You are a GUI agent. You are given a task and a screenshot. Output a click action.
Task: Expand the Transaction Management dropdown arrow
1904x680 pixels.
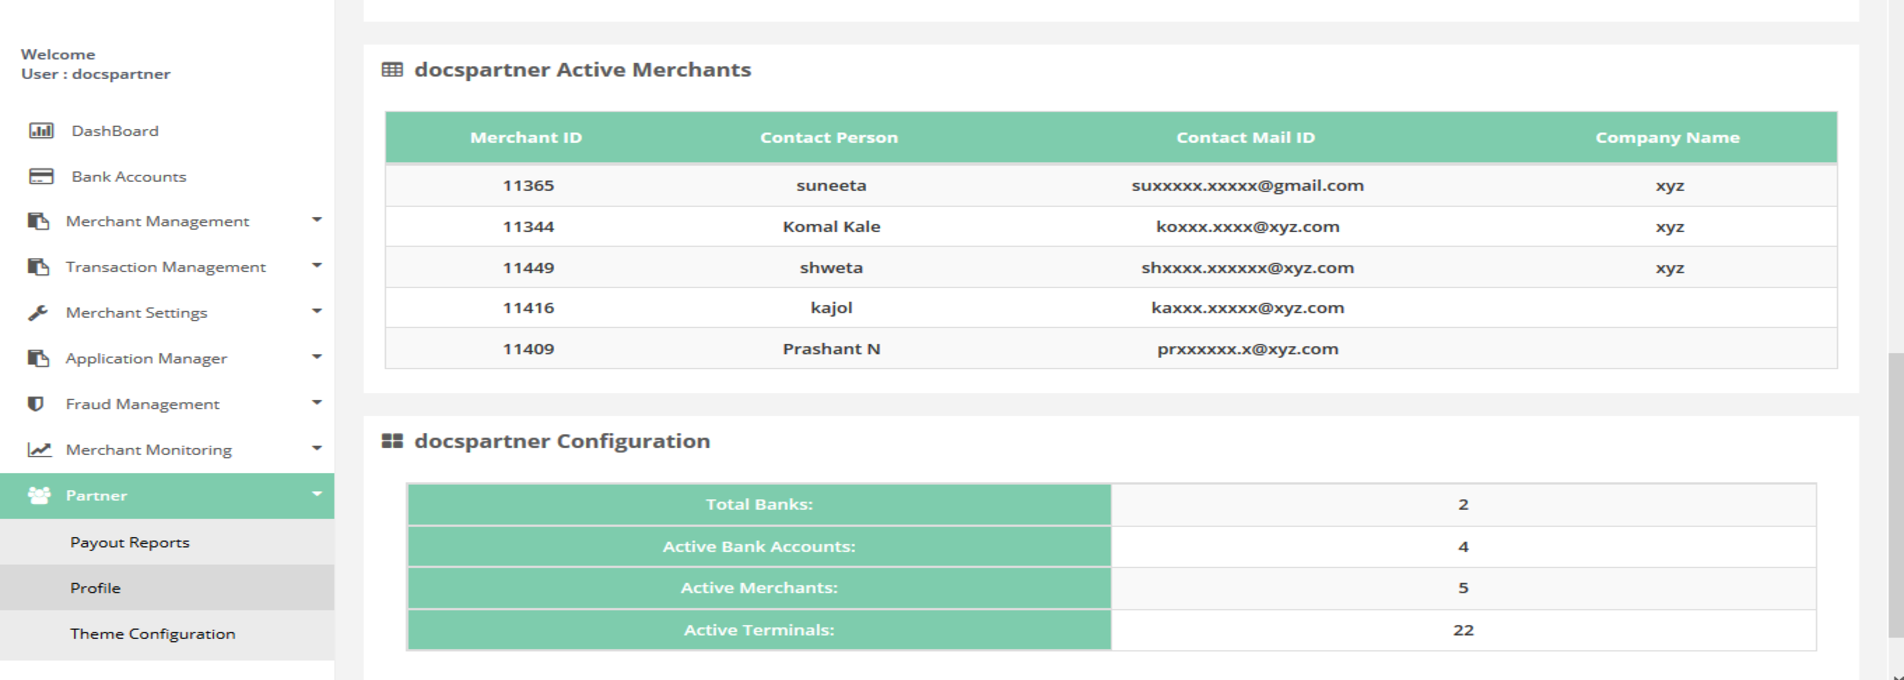pyautogui.click(x=316, y=266)
